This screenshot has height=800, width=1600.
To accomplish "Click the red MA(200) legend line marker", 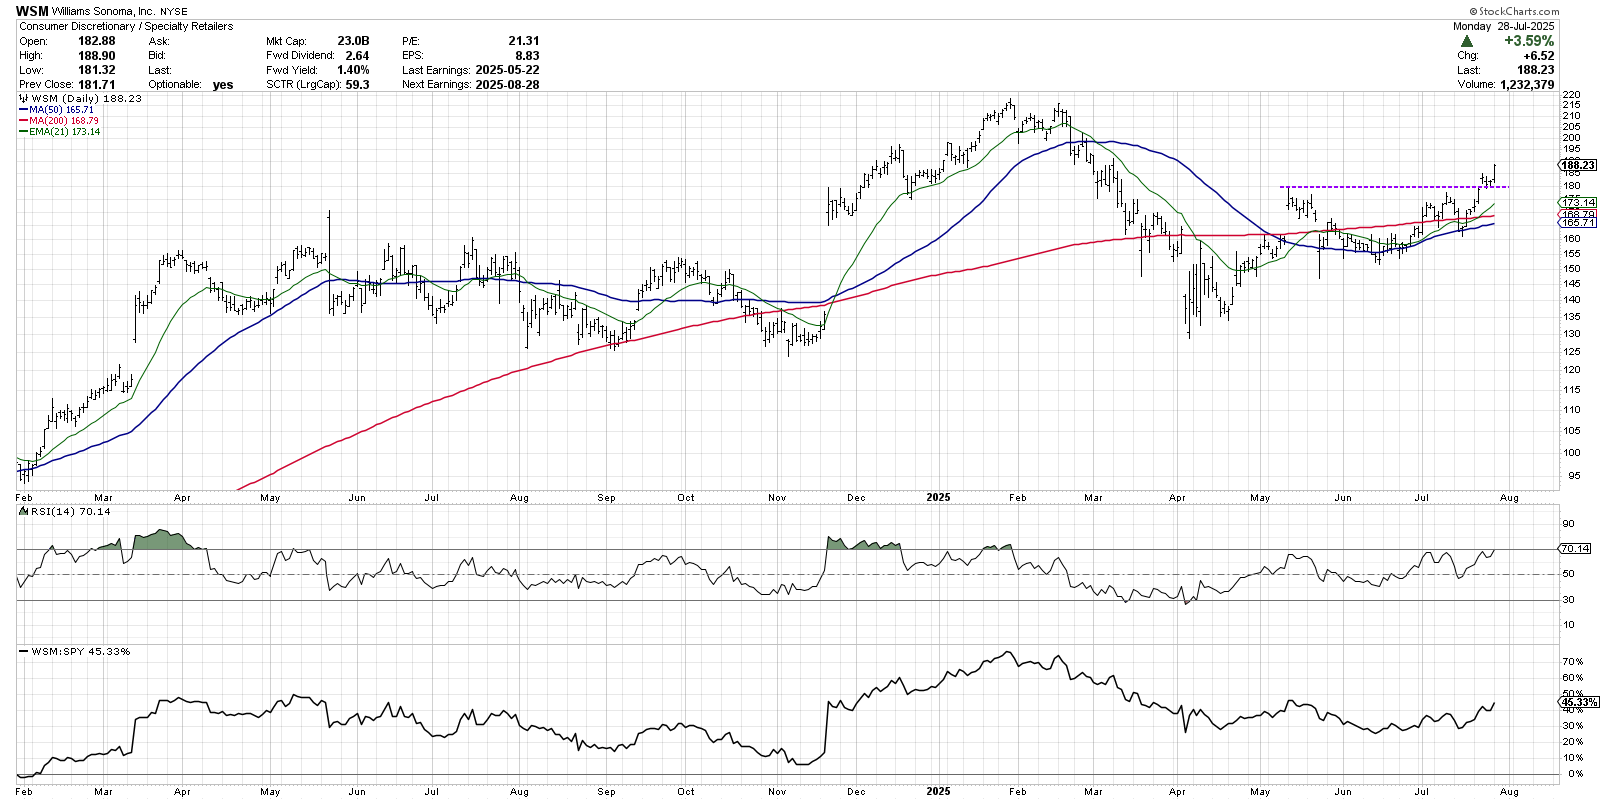I will tap(23, 121).
